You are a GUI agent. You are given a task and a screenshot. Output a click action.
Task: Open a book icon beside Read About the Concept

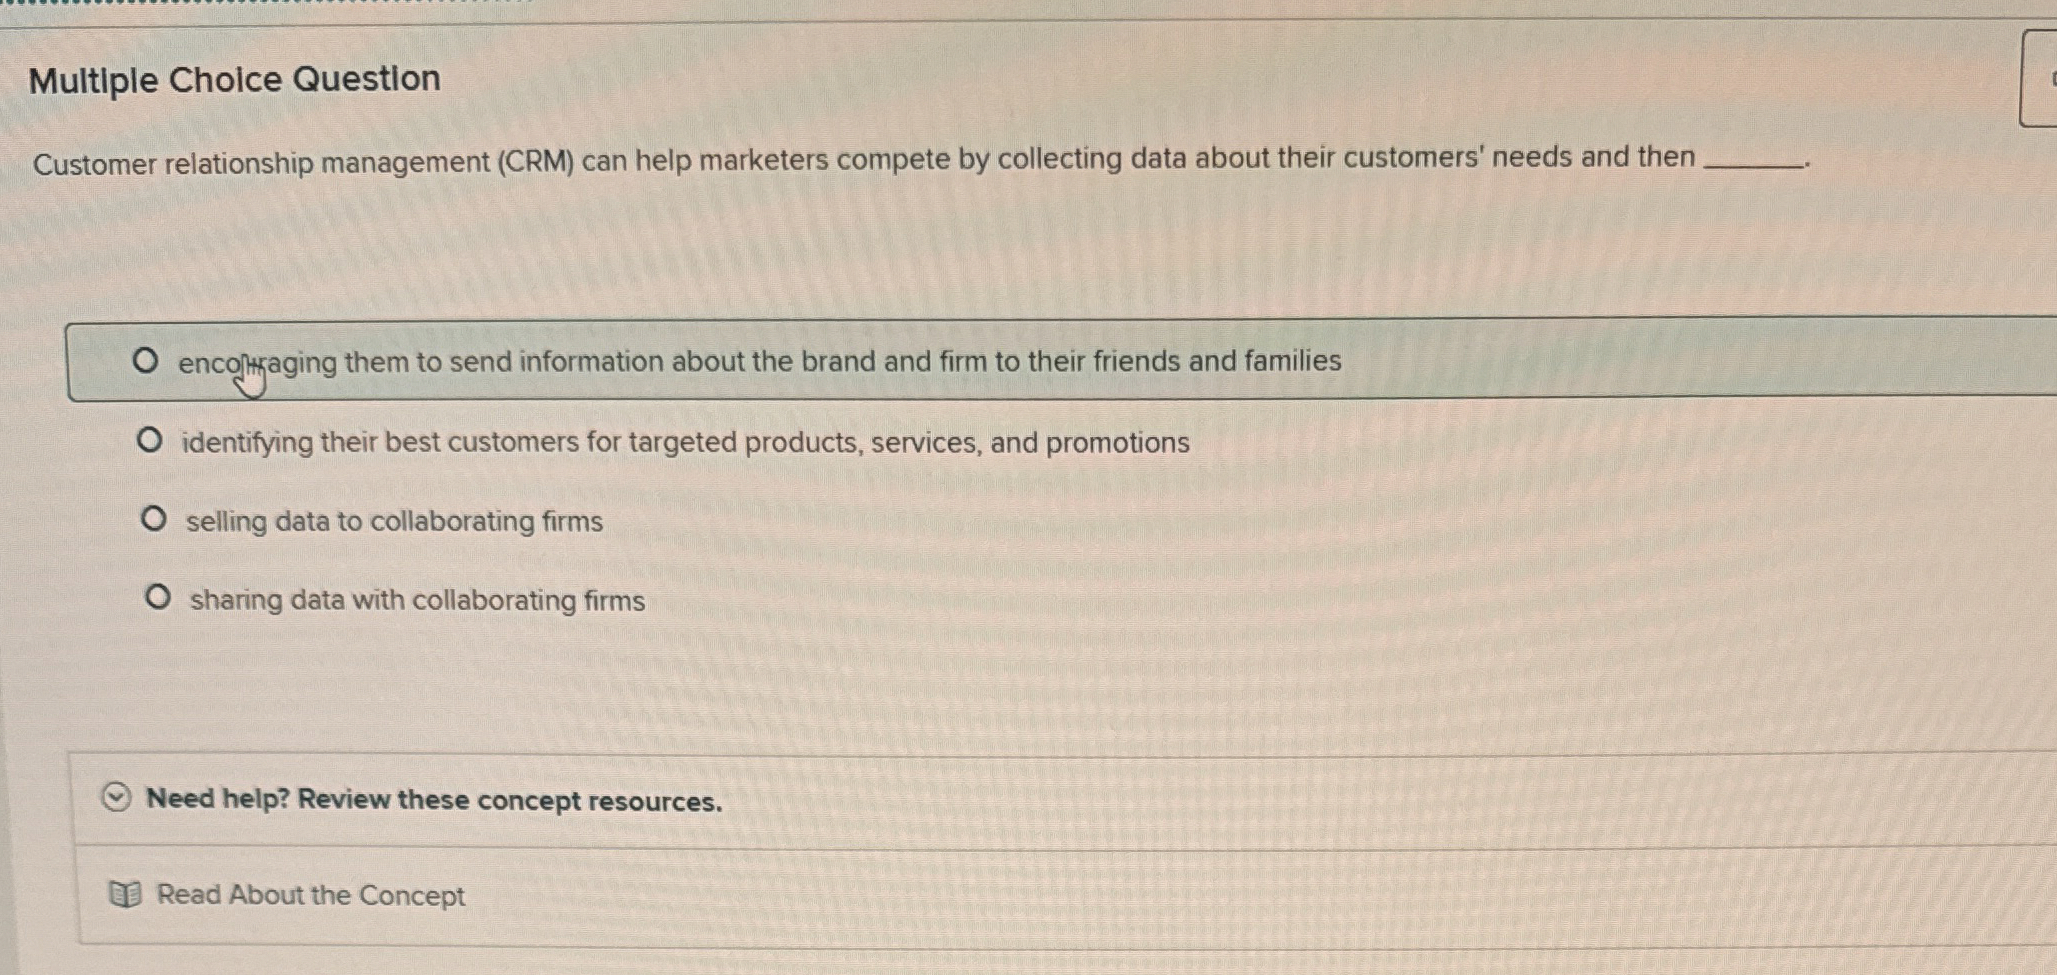(124, 893)
